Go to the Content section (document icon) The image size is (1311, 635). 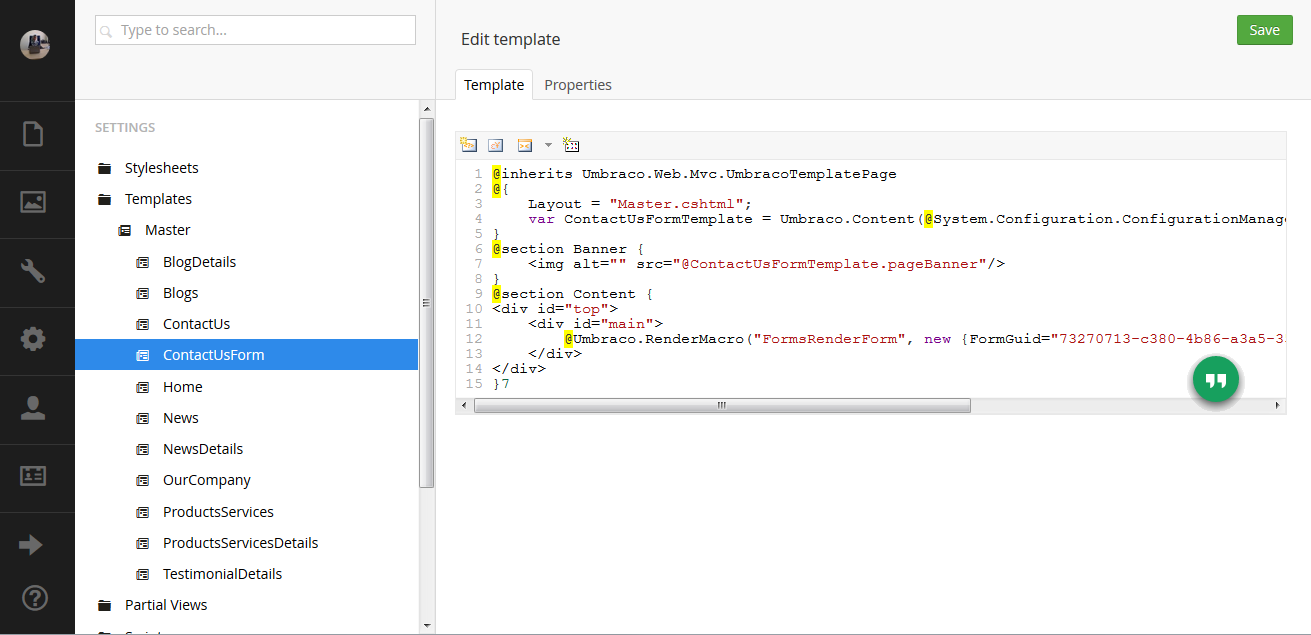coord(33,133)
